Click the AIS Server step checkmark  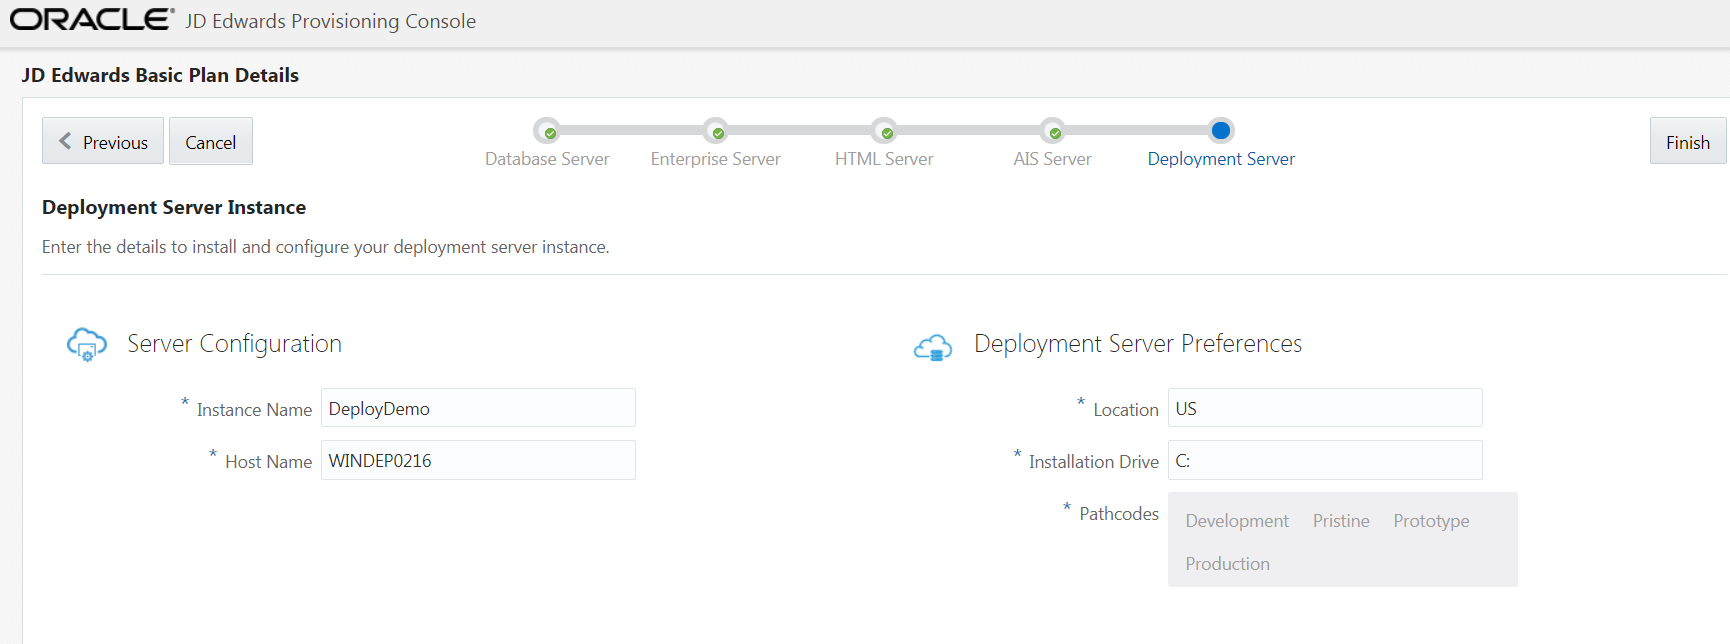coord(1054,131)
